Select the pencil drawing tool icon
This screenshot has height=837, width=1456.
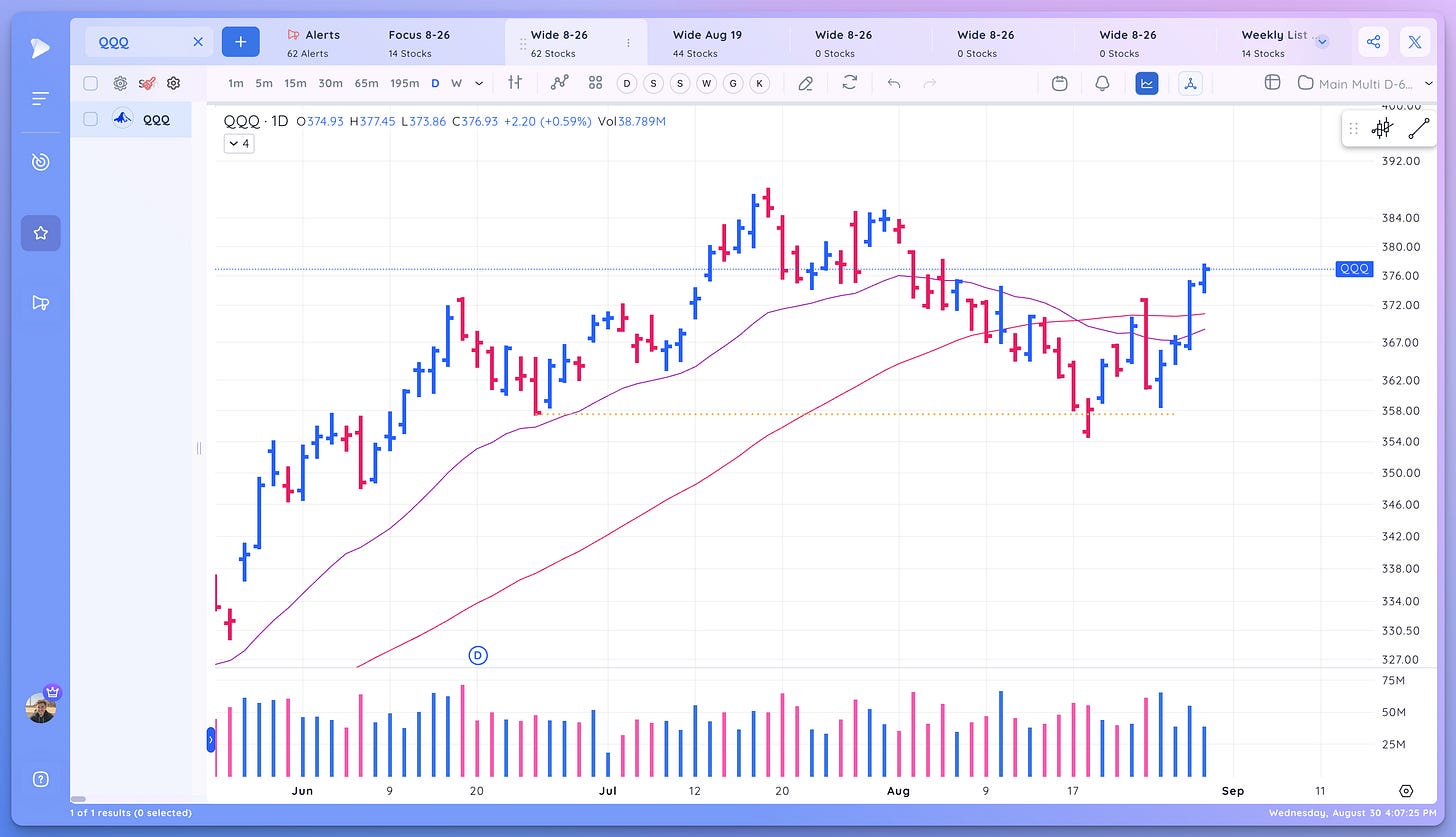[x=805, y=83]
